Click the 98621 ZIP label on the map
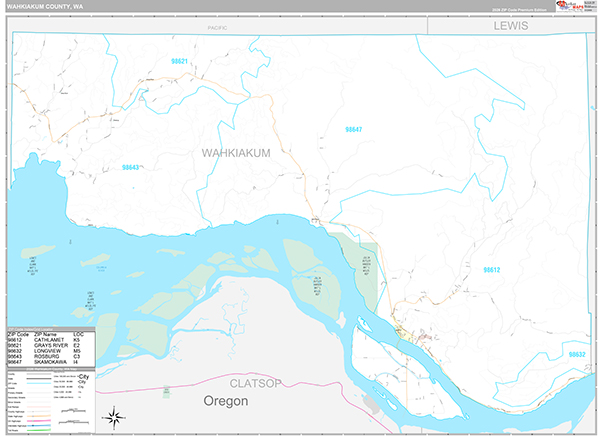 coord(179,61)
